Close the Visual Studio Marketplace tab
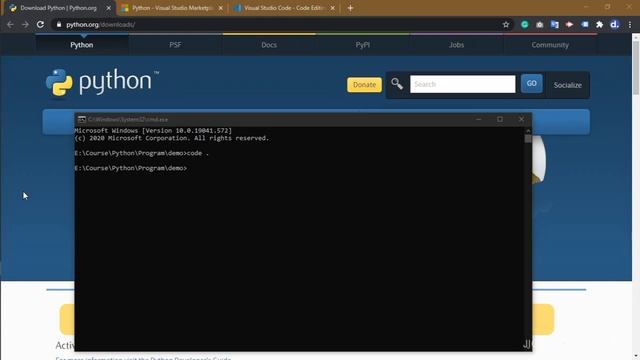The image size is (640, 360). [221, 8]
